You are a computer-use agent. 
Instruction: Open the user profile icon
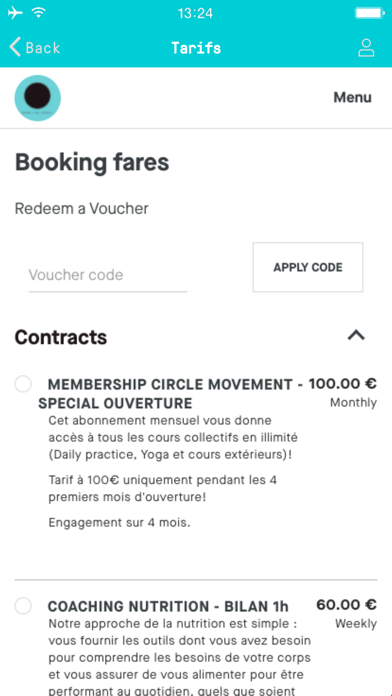(366, 48)
